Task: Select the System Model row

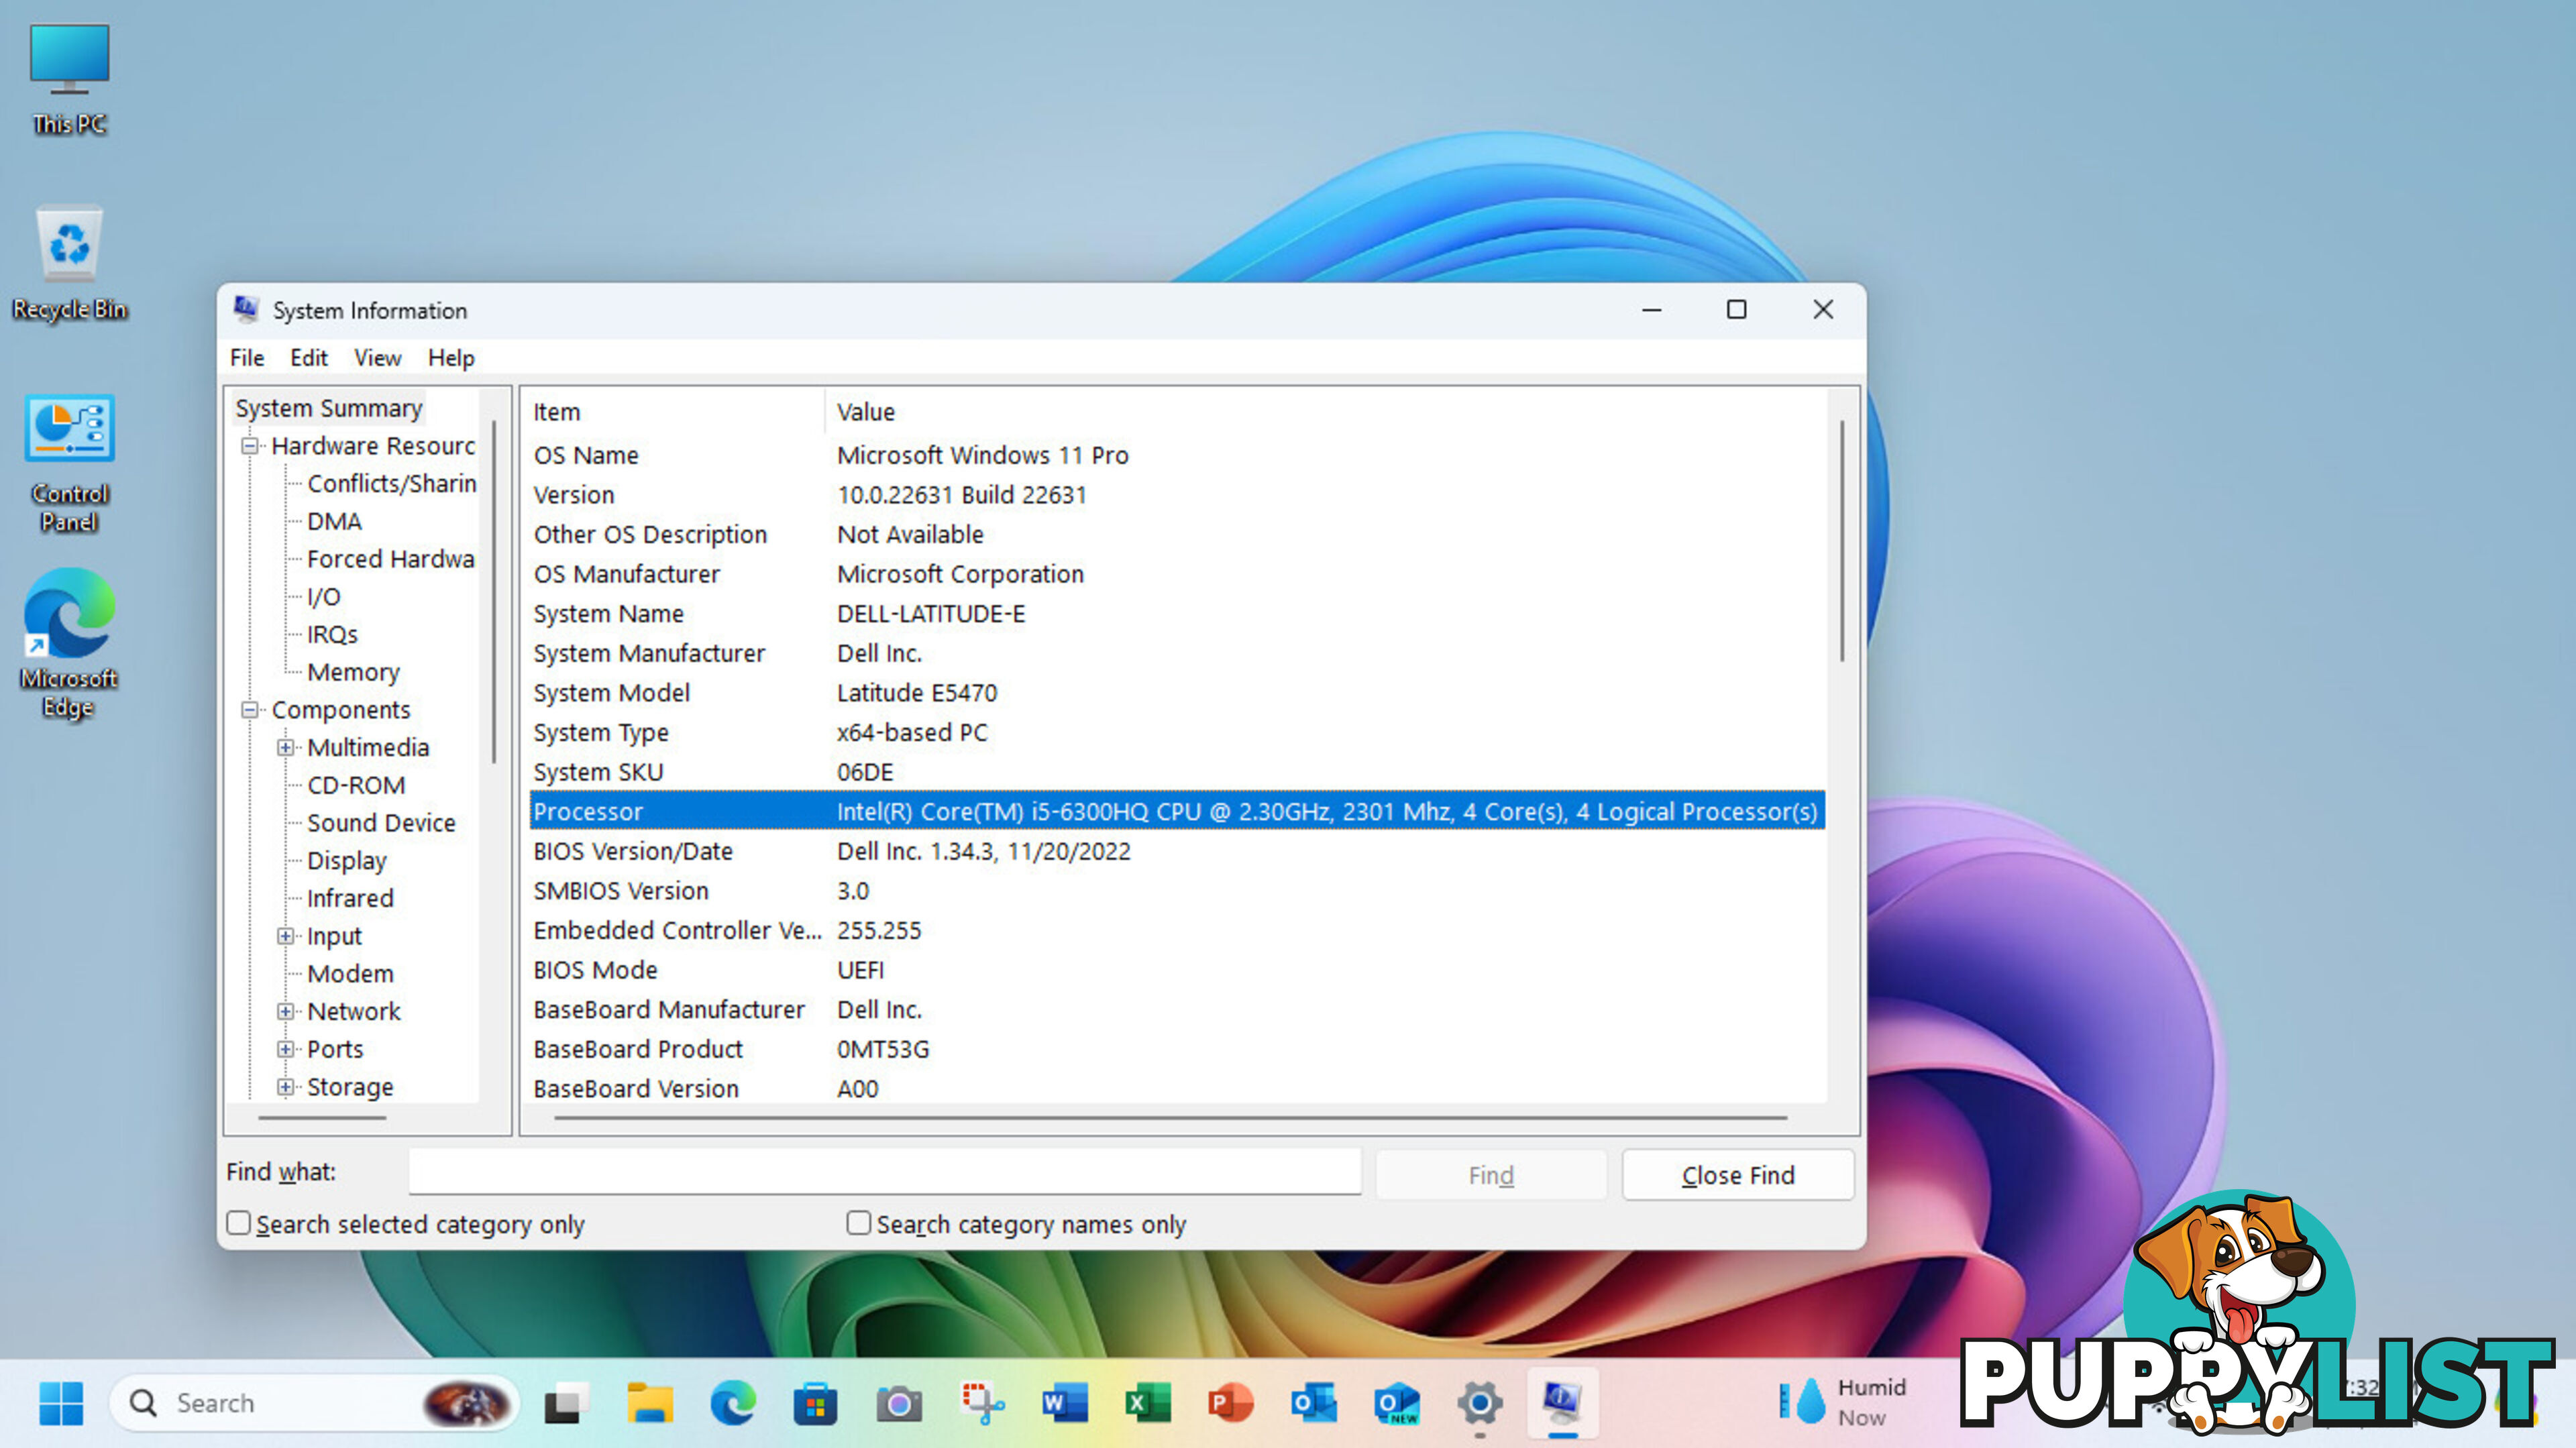Action: click(x=1177, y=692)
